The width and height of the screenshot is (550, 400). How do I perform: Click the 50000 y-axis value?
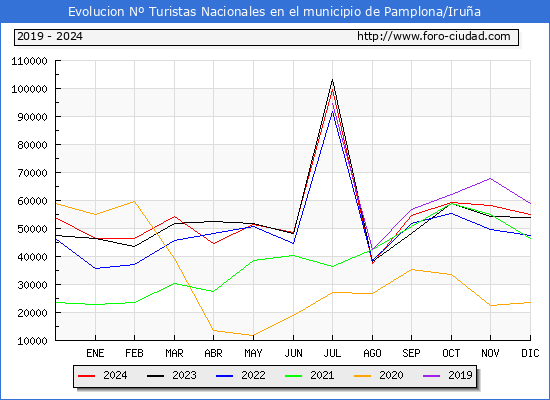32,229
